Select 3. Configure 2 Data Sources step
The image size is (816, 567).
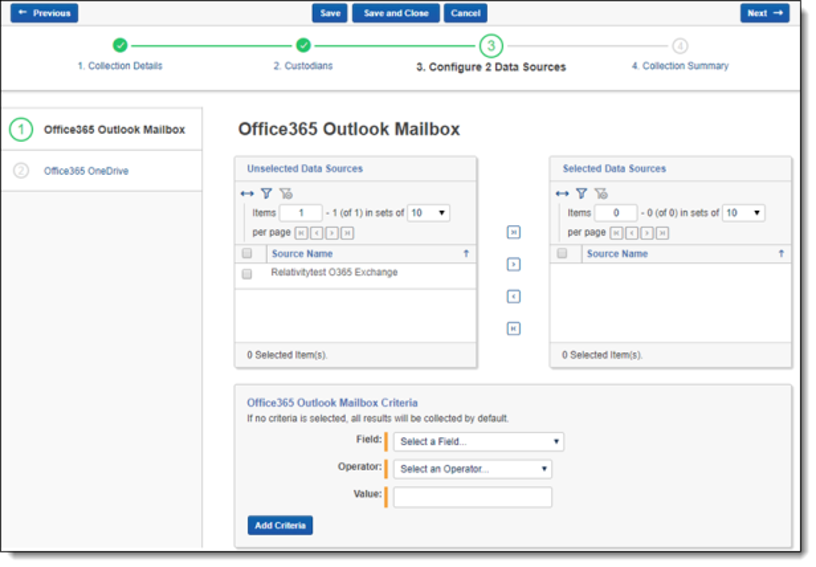491,67
